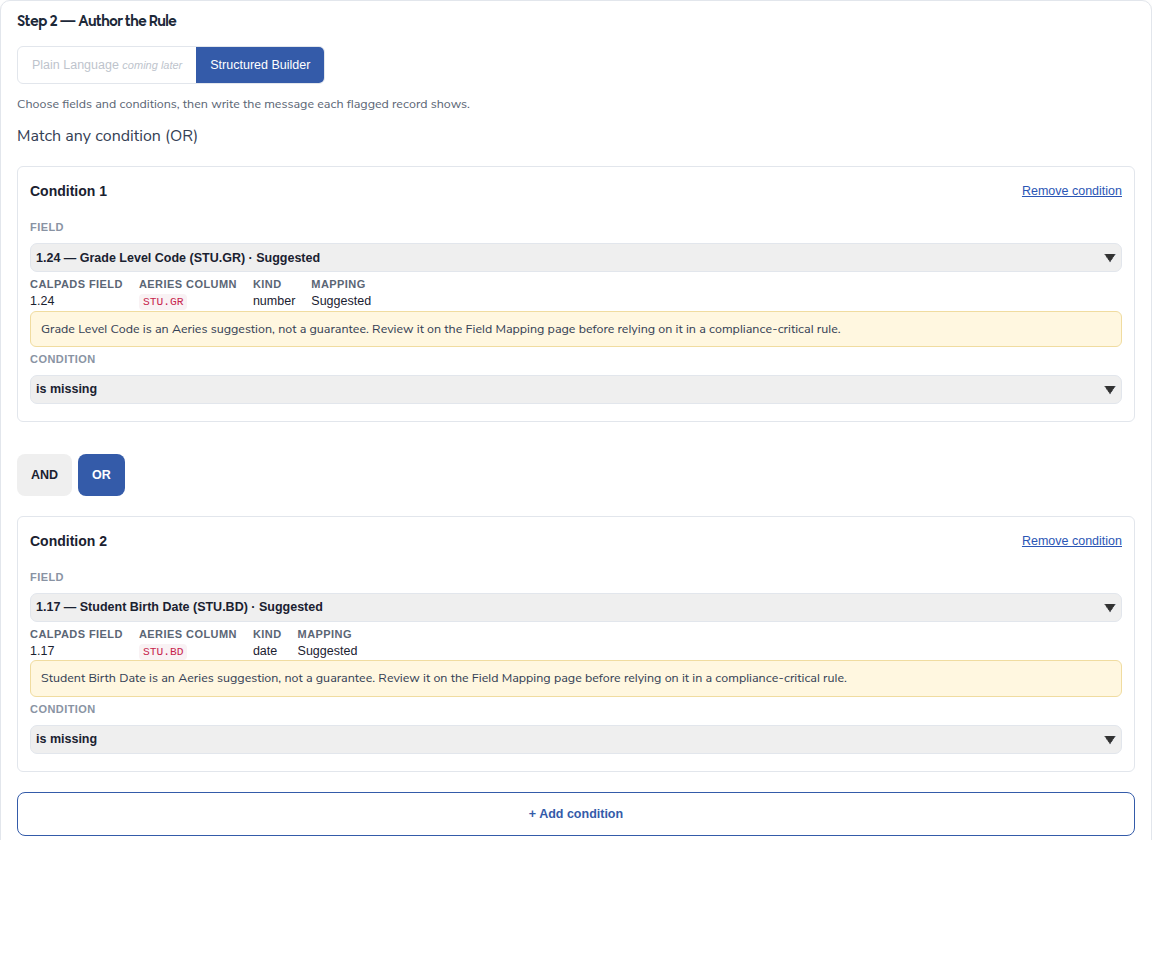The height and width of the screenshot is (969, 1152).
Task: Click the 'Condition 1' heading
Action: click(68, 191)
